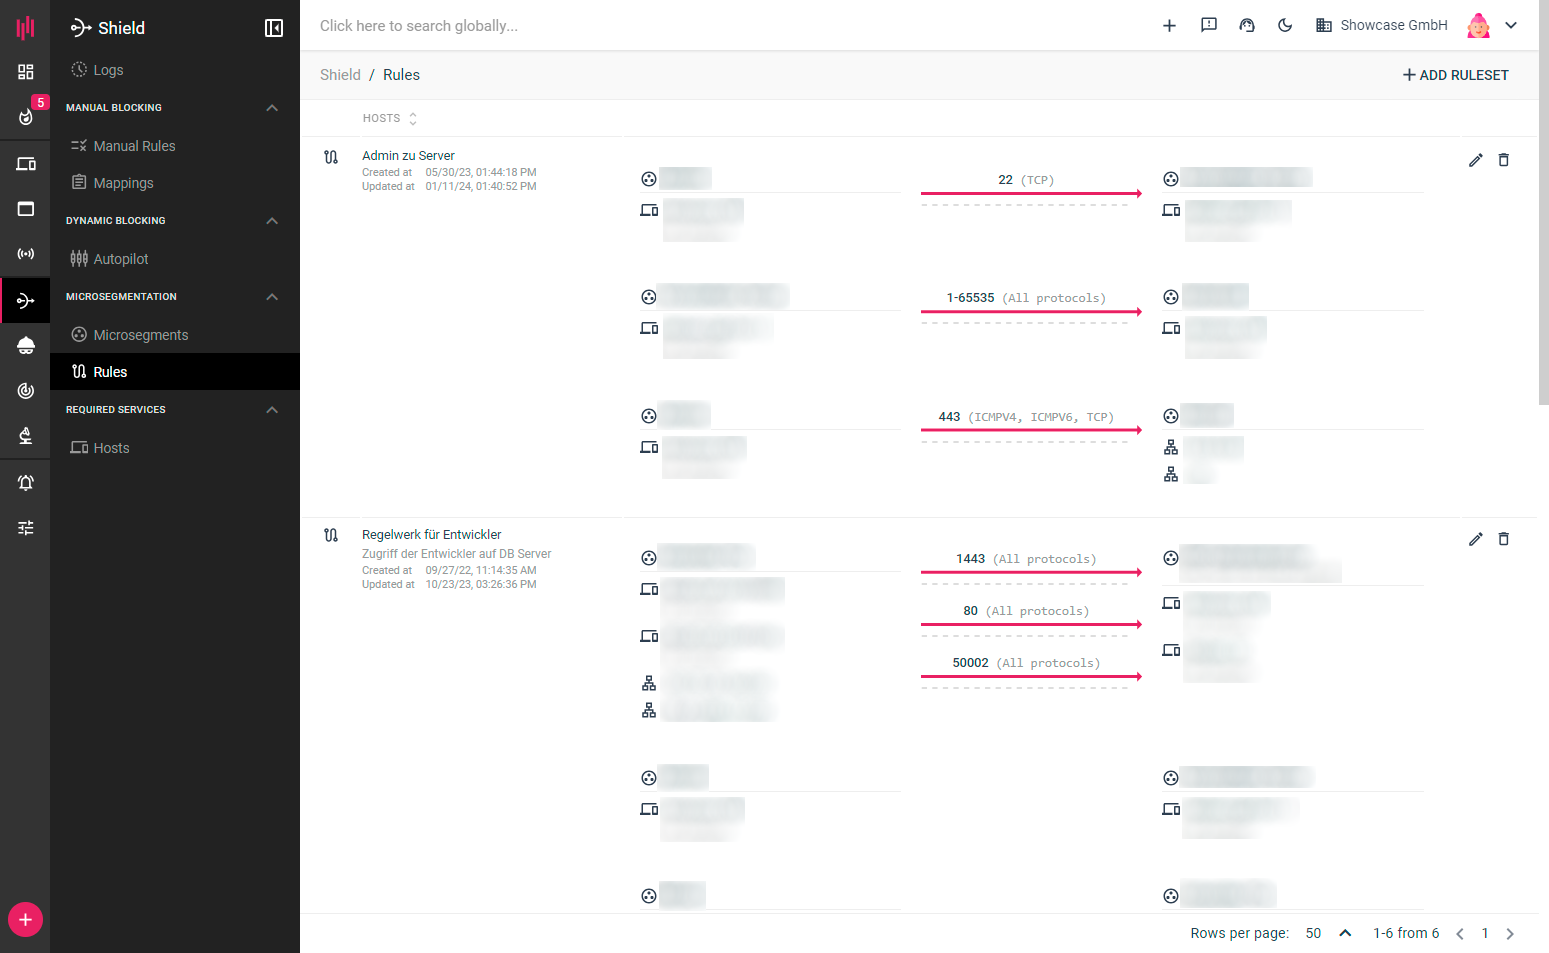Open the support headset icon
Viewport: 1549px width, 953px height.
(x=1246, y=26)
